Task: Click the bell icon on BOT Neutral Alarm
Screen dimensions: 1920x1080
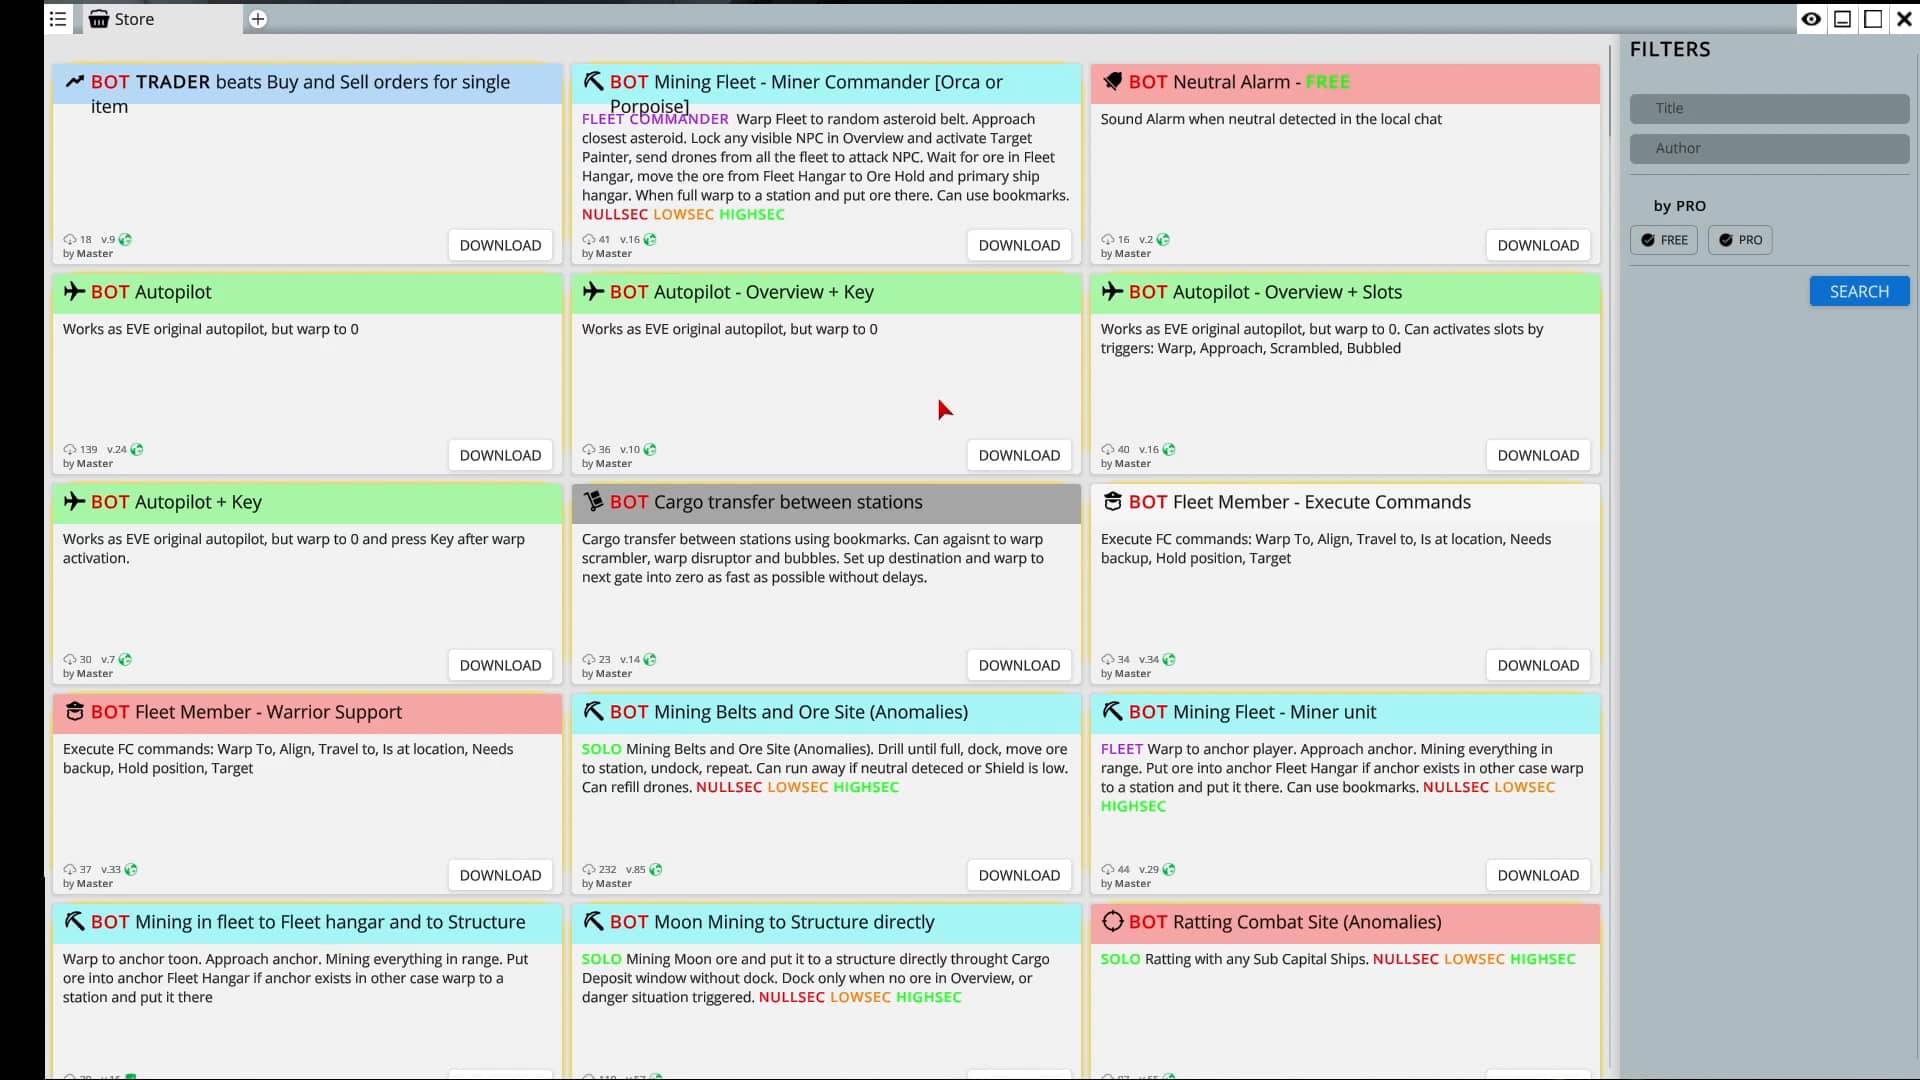Action: (1113, 81)
